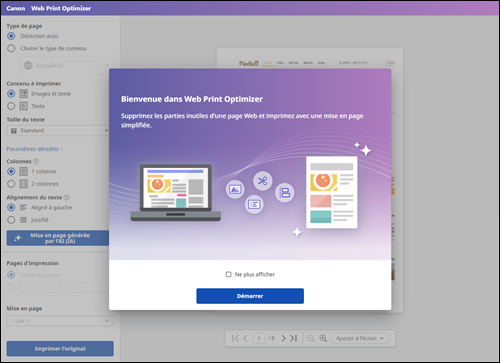Screen dimensions: 500x363
Task: Click the align left icon
Action: 24,207
